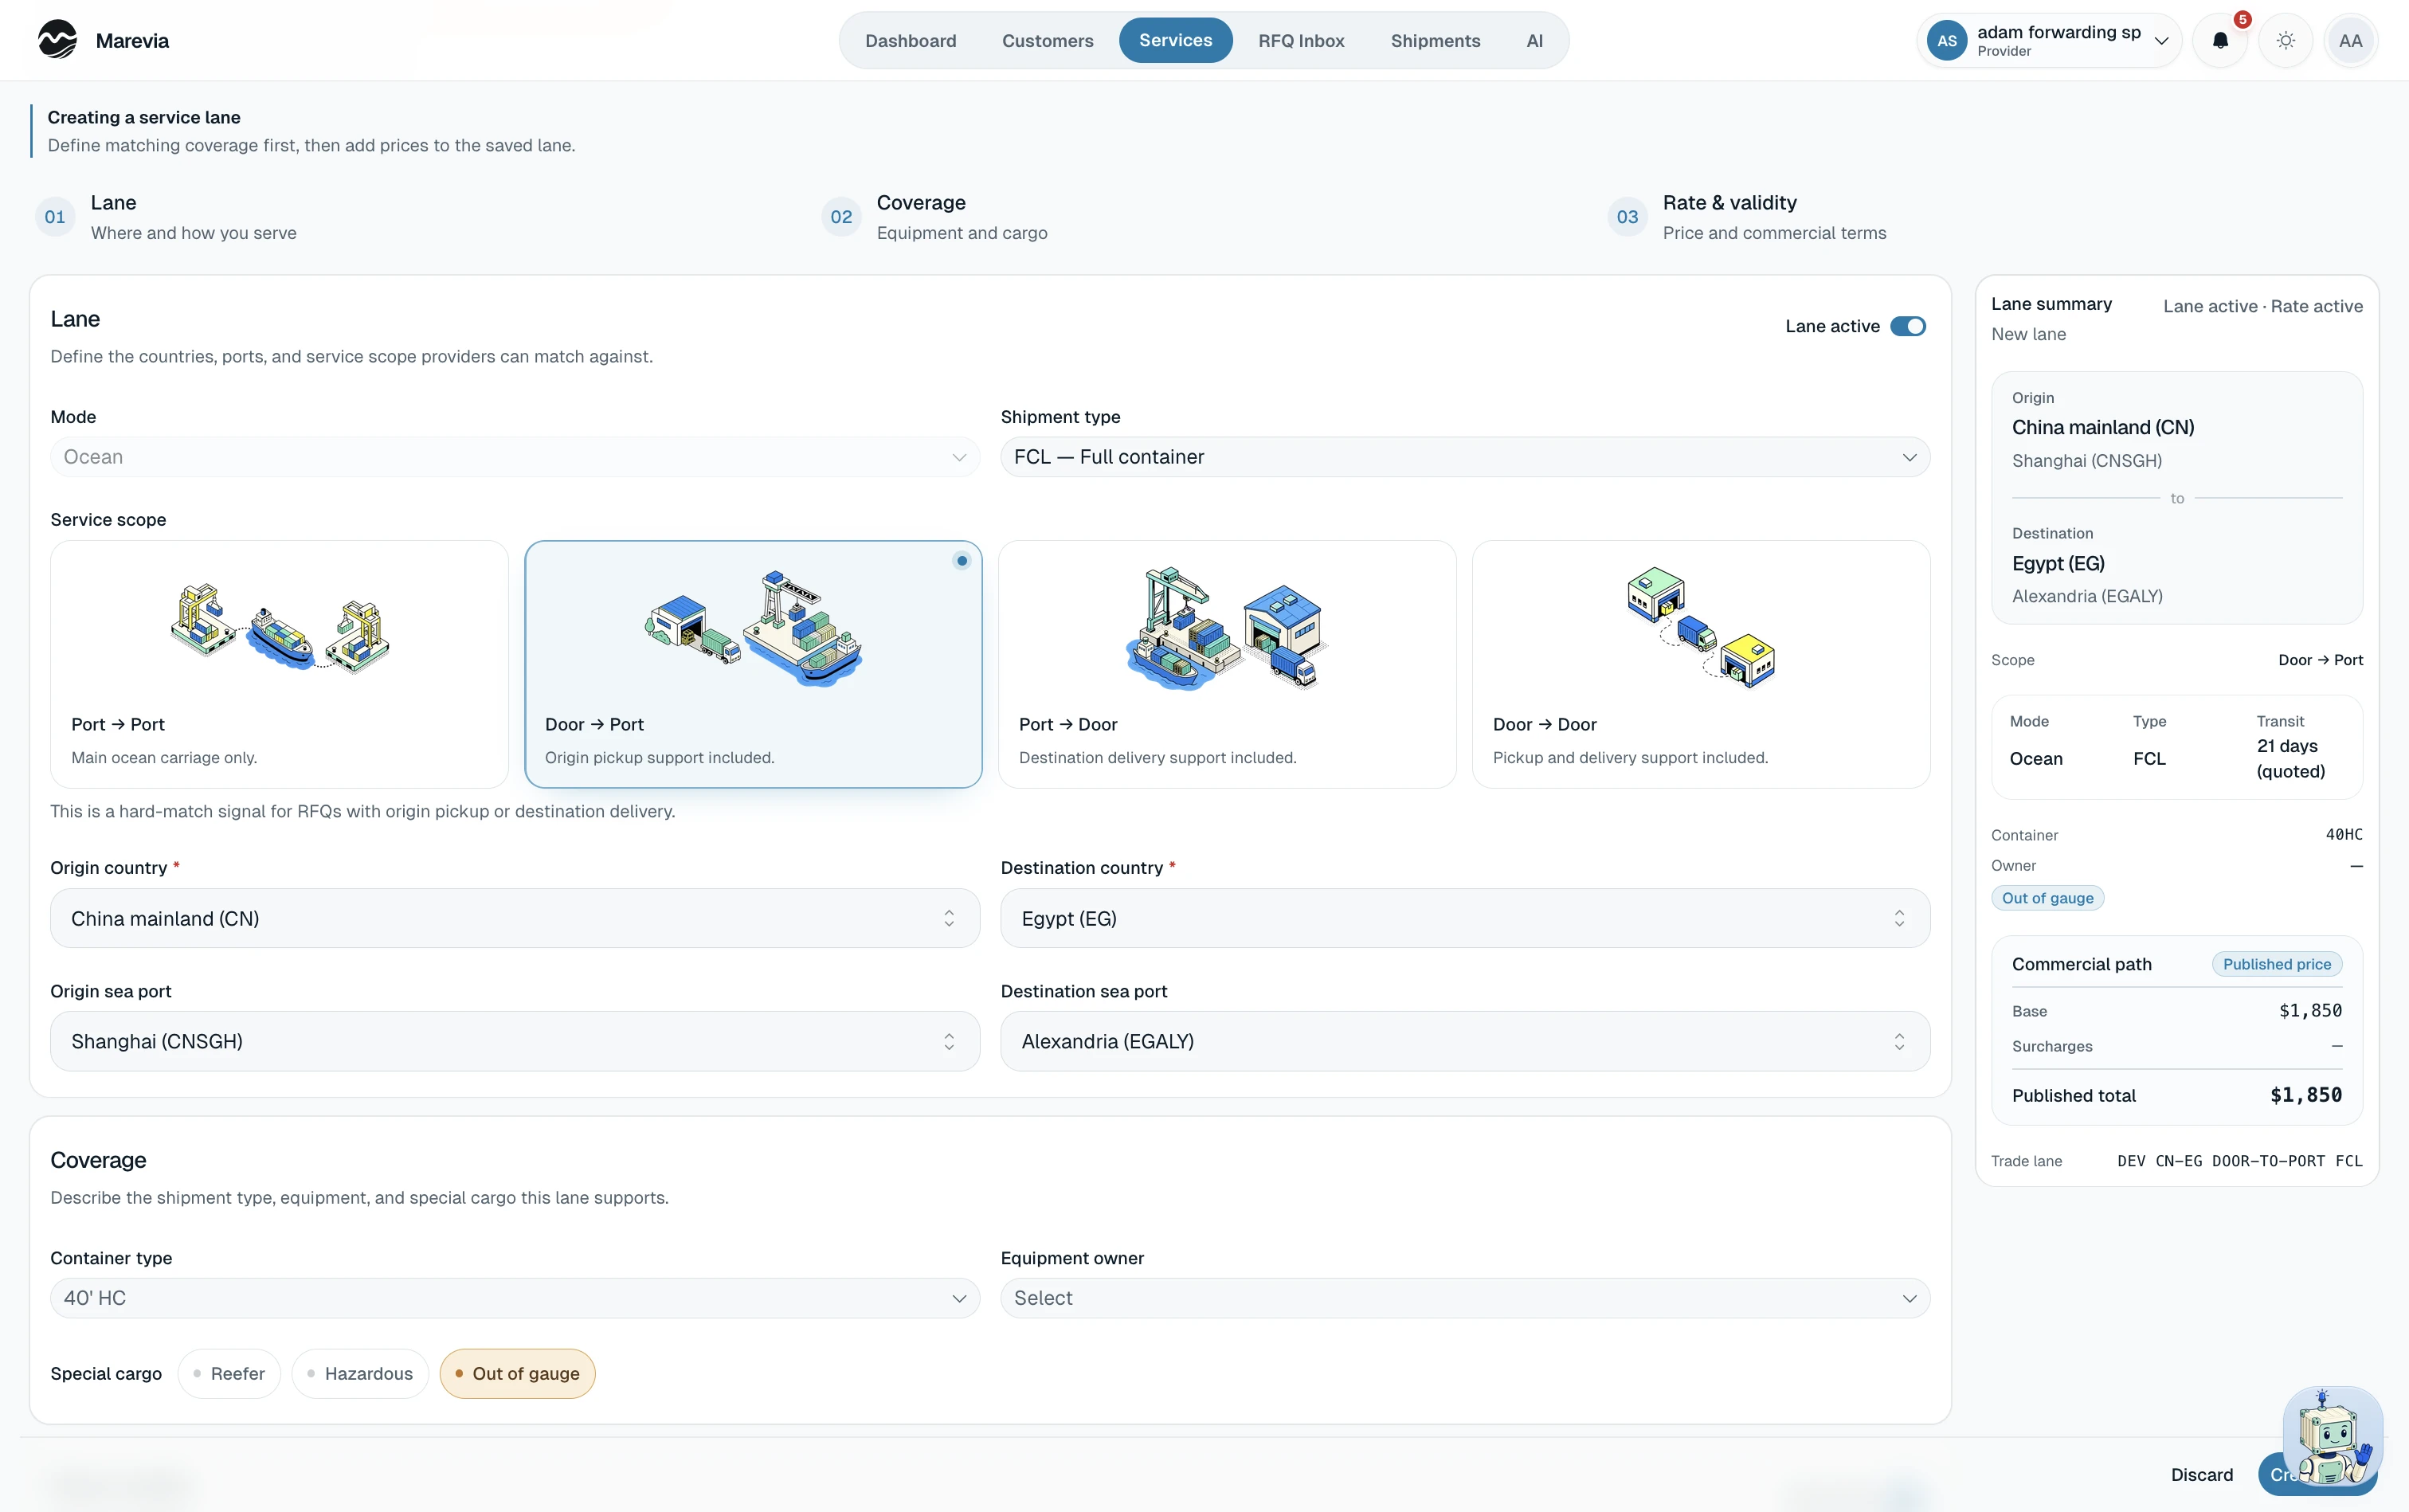Image resolution: width=2409 pixels, height=1512 pixels.
Task: Click step 02 Coverage number badge
Action: pos(841,217)
